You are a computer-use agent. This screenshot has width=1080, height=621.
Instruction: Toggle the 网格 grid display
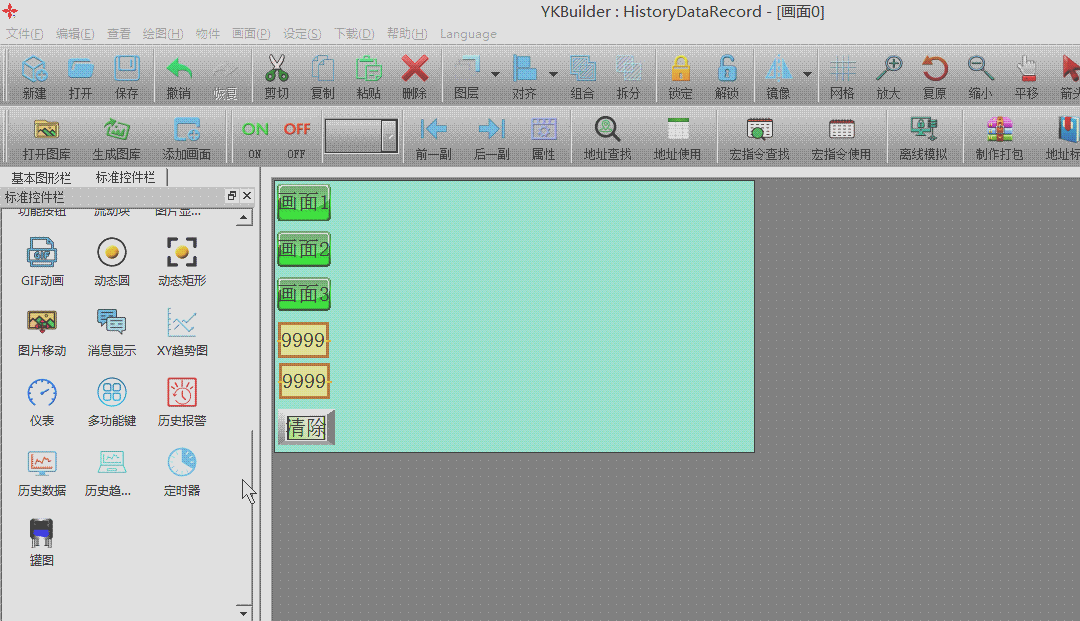coord(842,70)
